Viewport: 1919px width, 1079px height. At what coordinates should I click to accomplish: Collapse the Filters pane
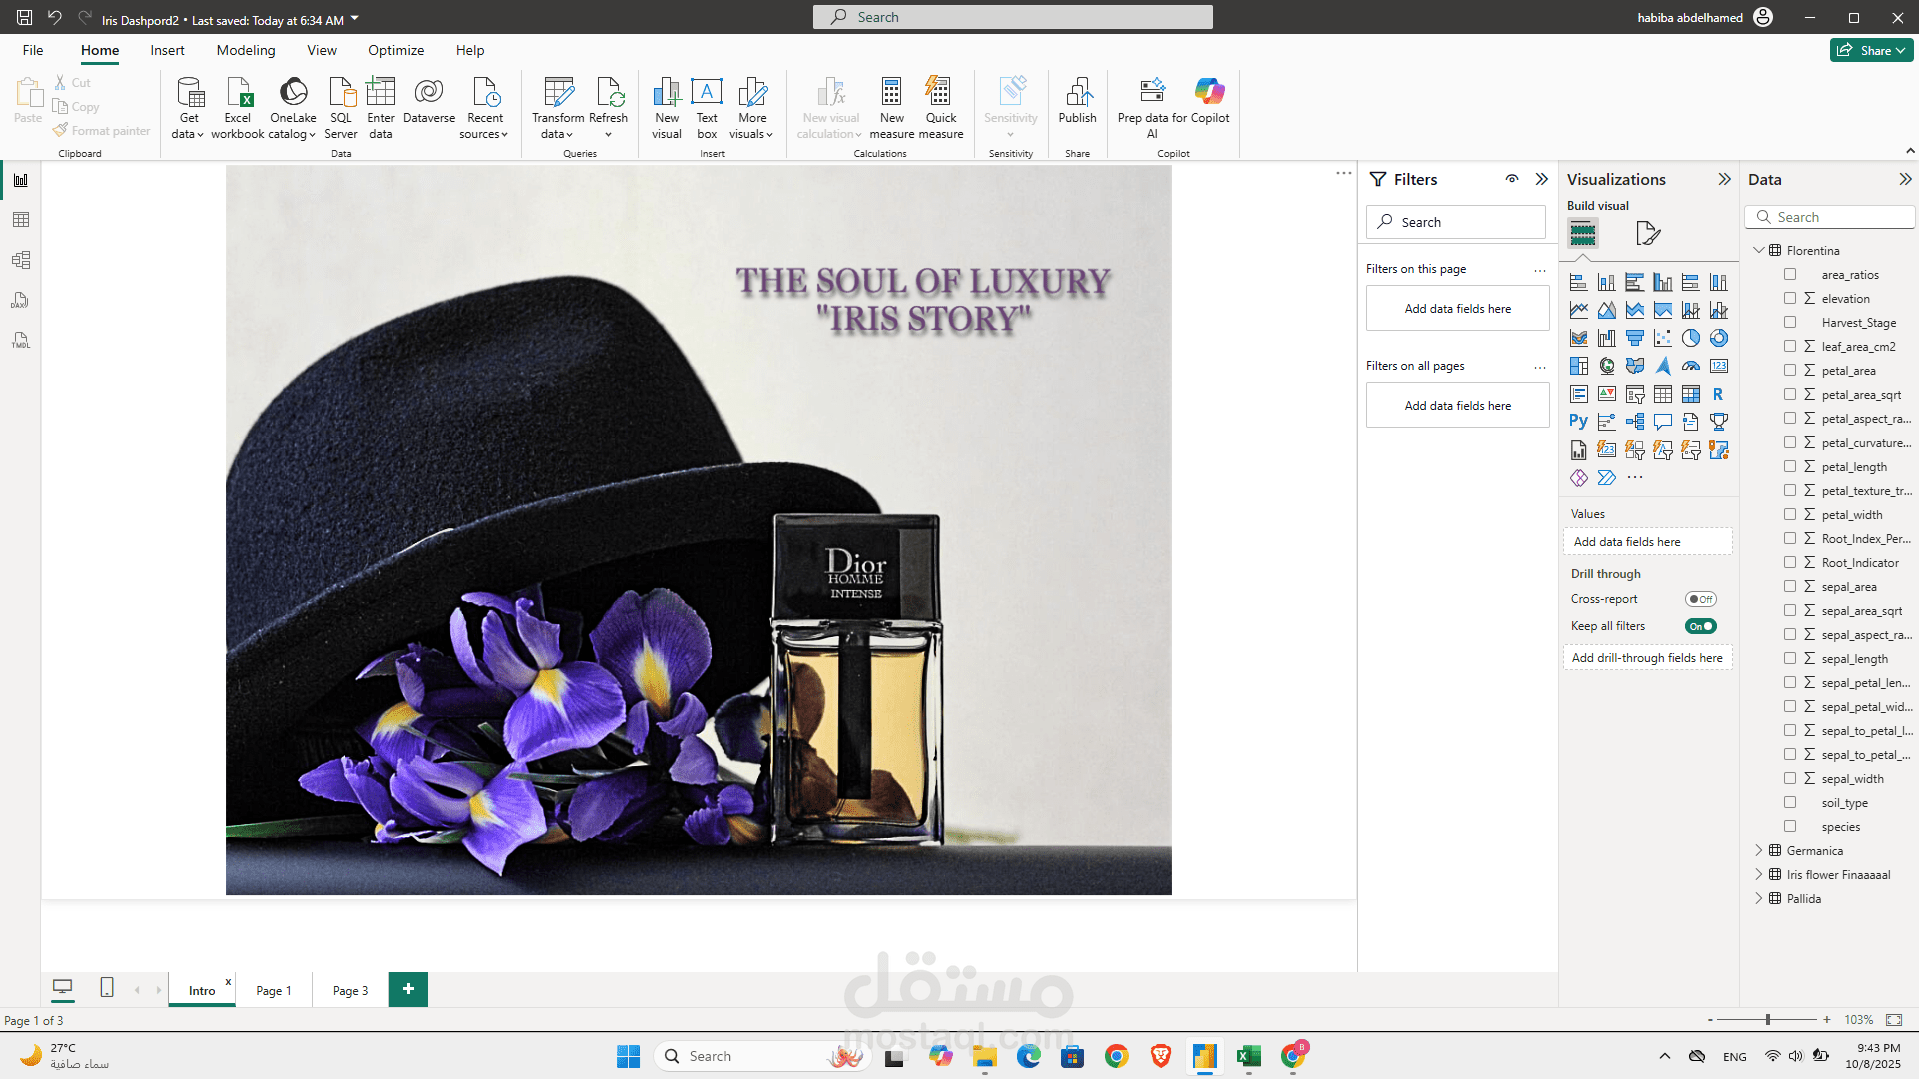pyautogui.click(x=1541, y=179)
